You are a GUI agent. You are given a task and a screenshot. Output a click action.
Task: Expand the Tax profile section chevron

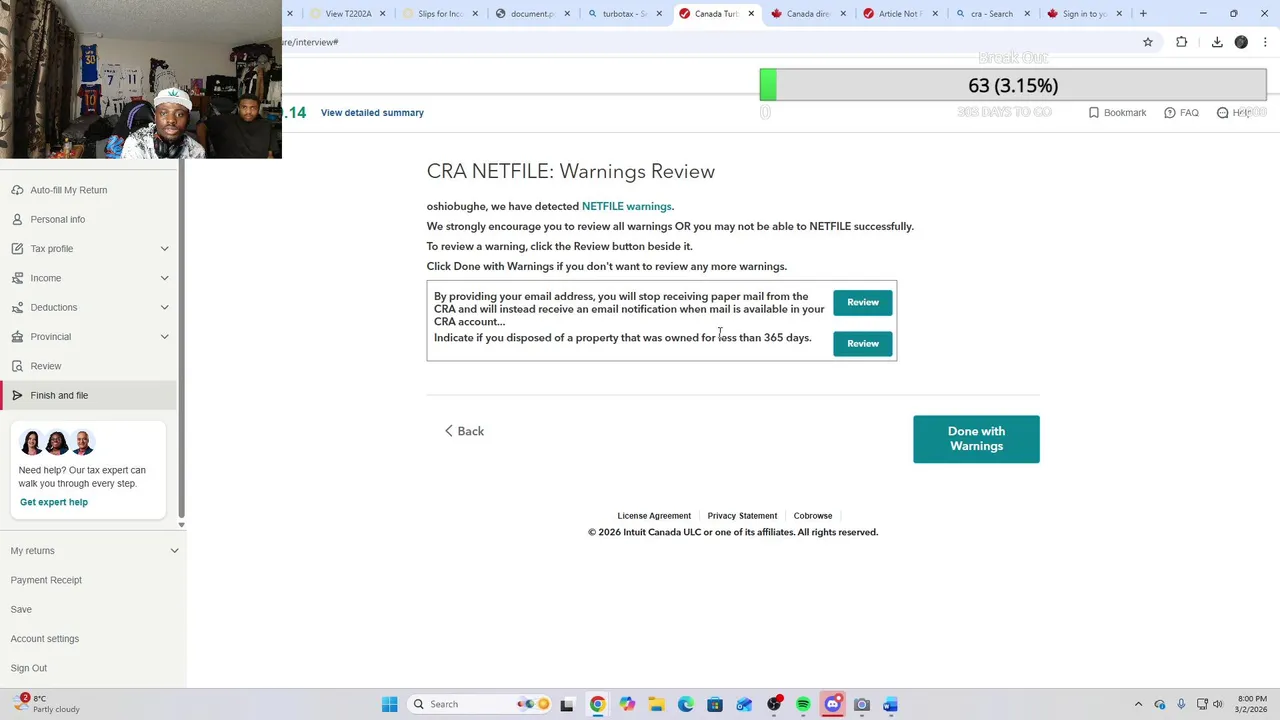164,249
